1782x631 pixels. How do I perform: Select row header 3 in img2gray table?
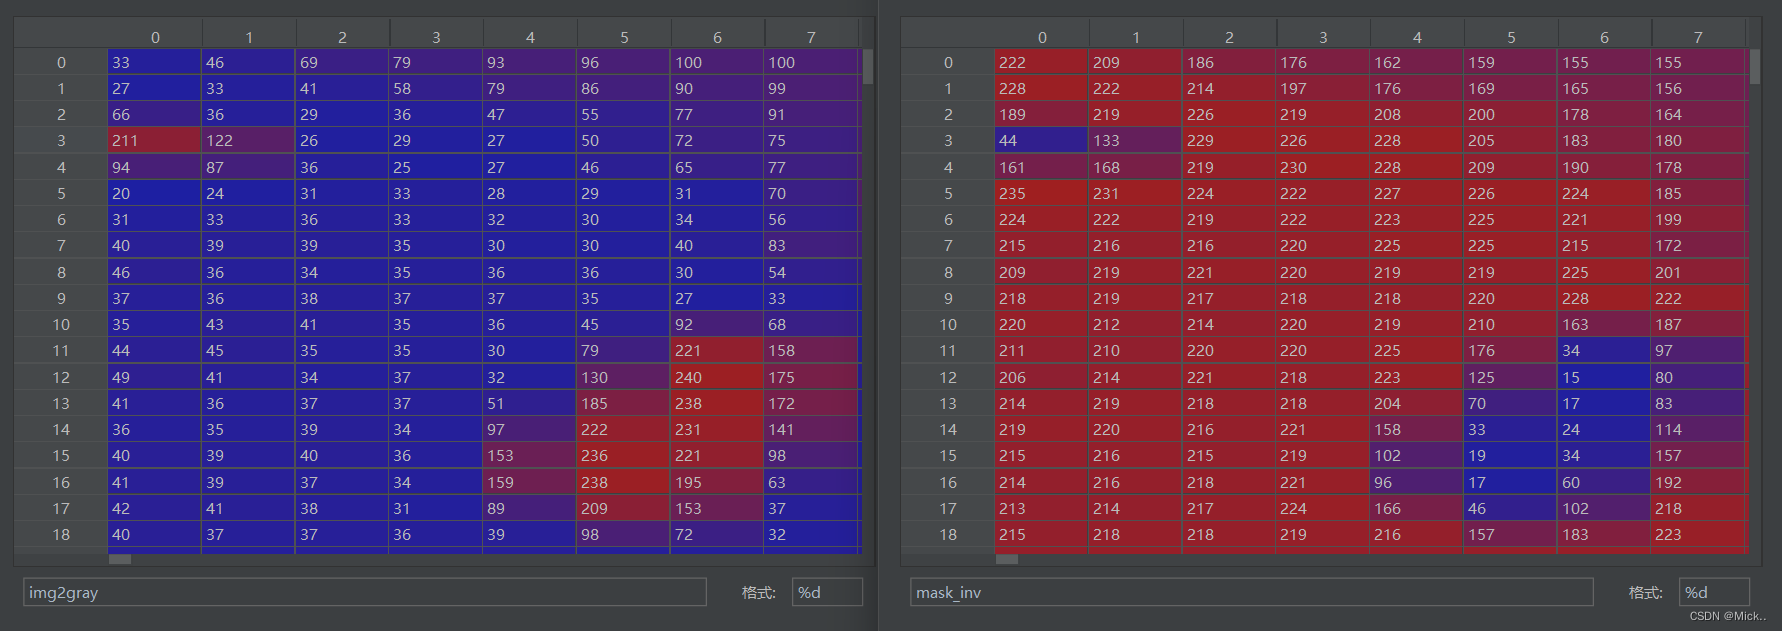click(61, 141)
